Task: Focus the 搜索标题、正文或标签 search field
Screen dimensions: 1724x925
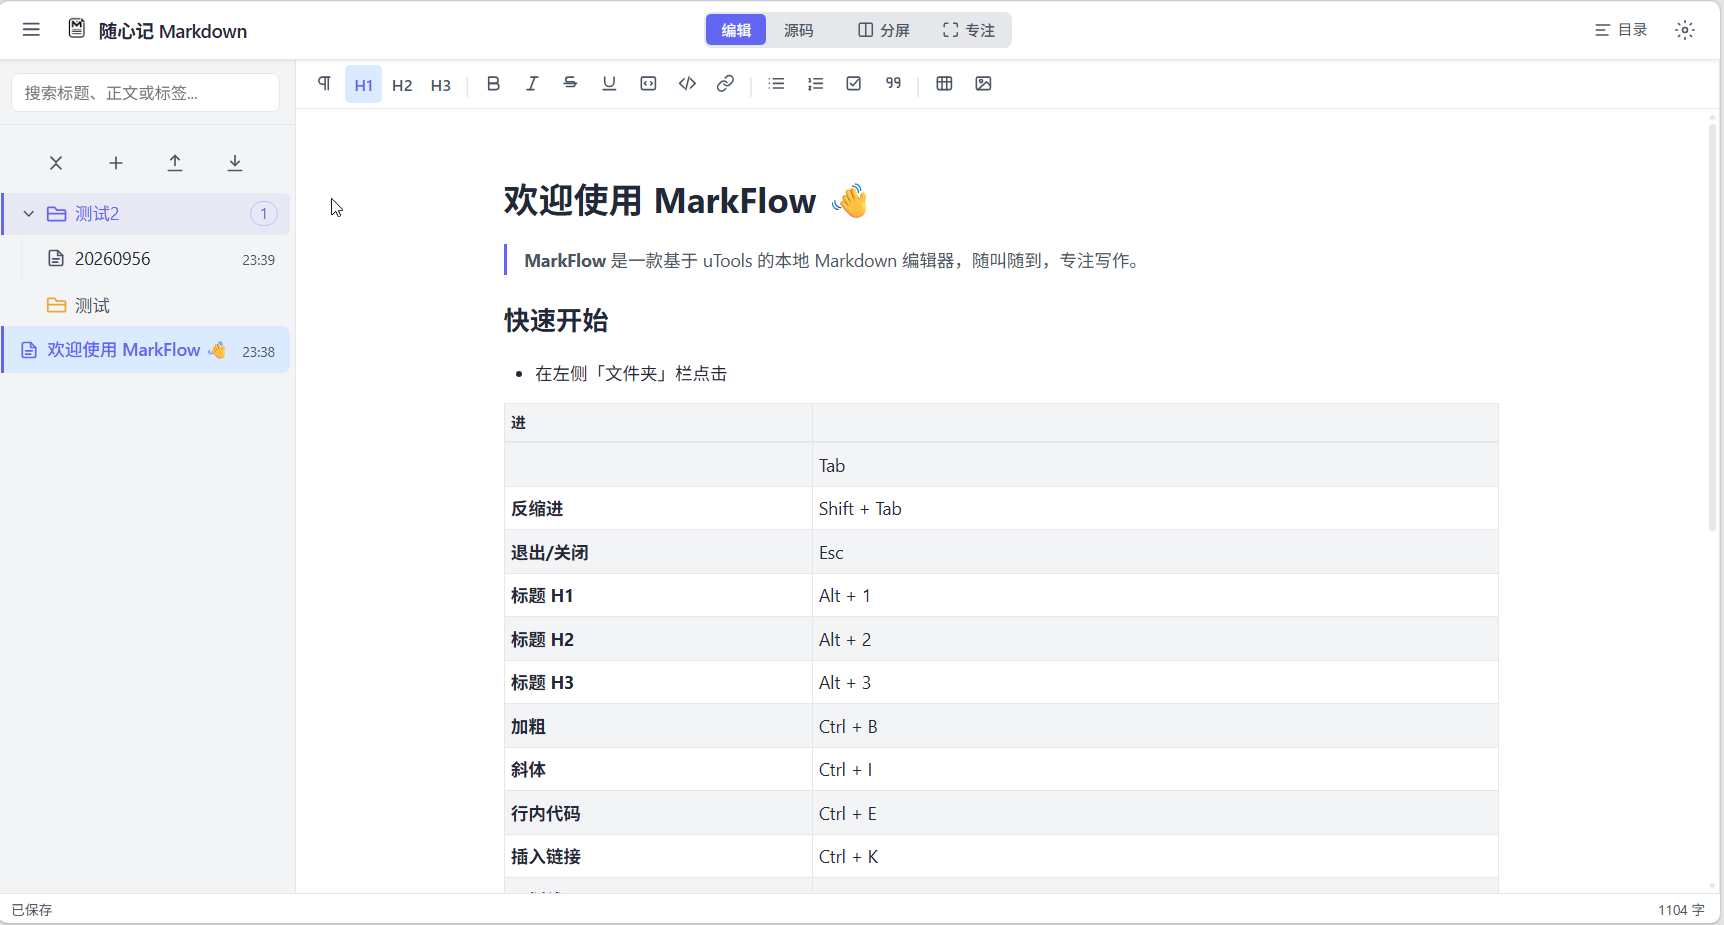Action: tap(146, 93)
